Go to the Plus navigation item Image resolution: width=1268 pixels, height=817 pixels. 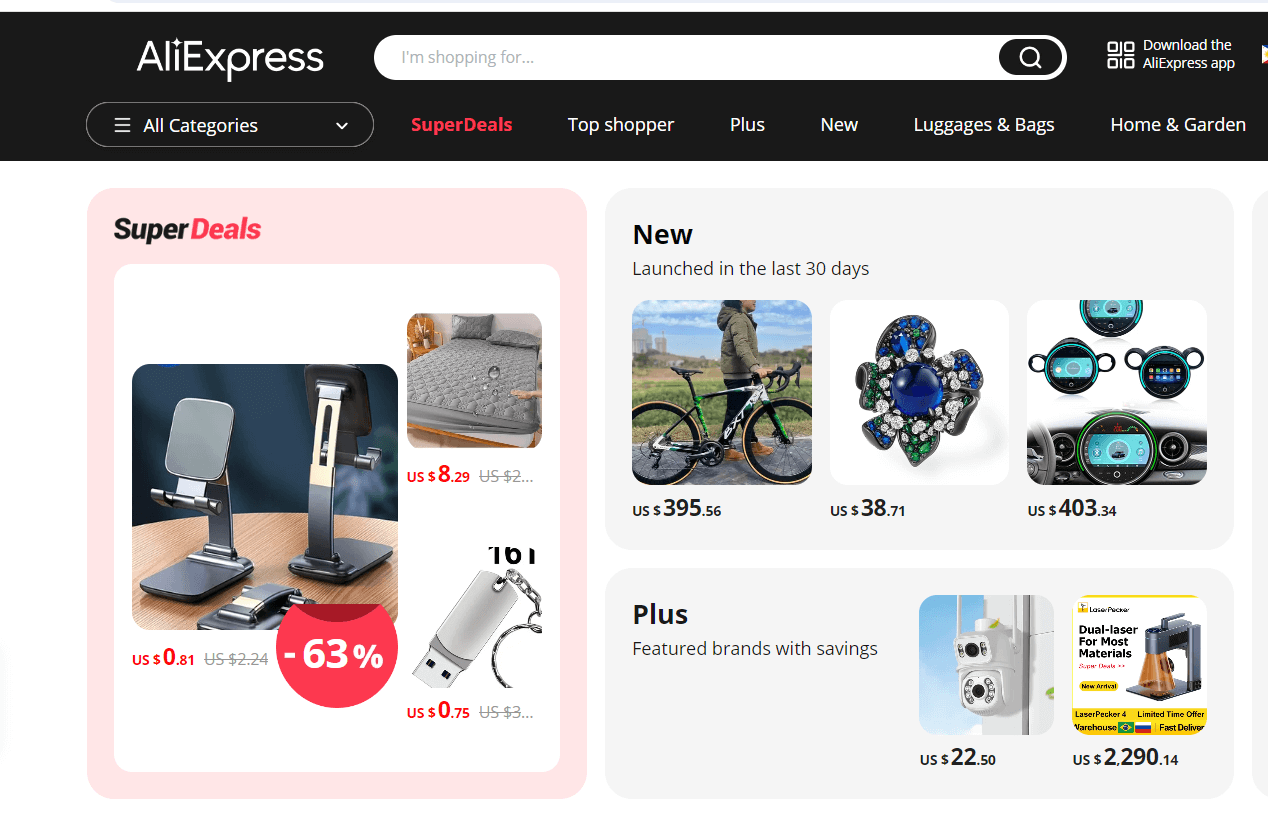pyautogui.click(x=747, y=125)
